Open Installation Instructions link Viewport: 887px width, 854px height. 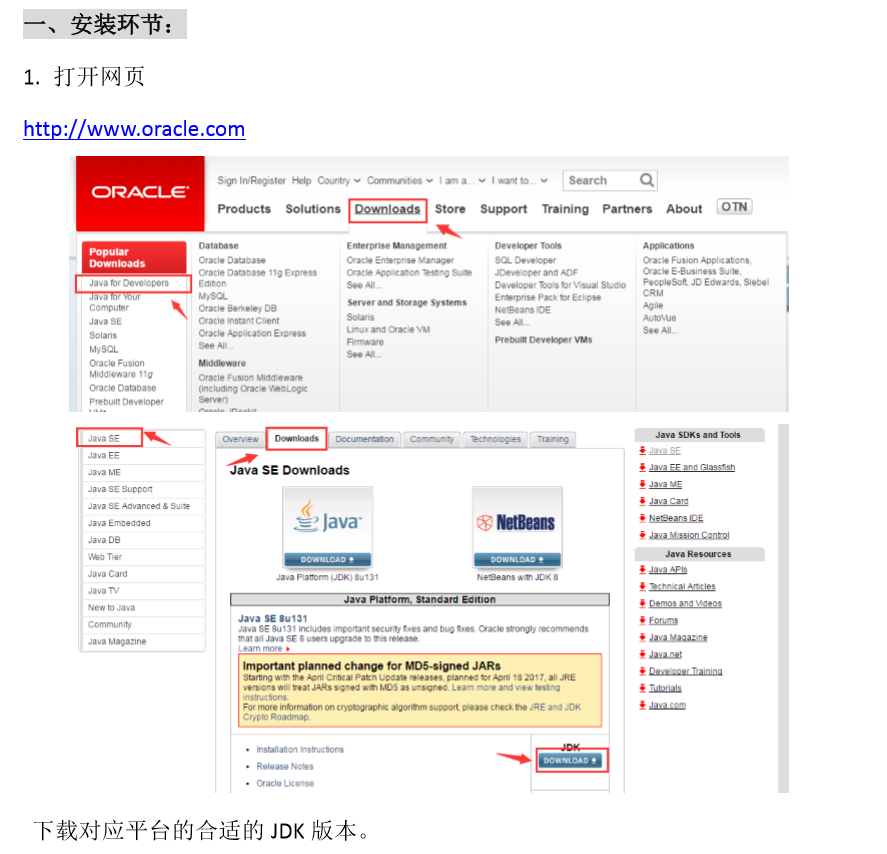[300, 749]
